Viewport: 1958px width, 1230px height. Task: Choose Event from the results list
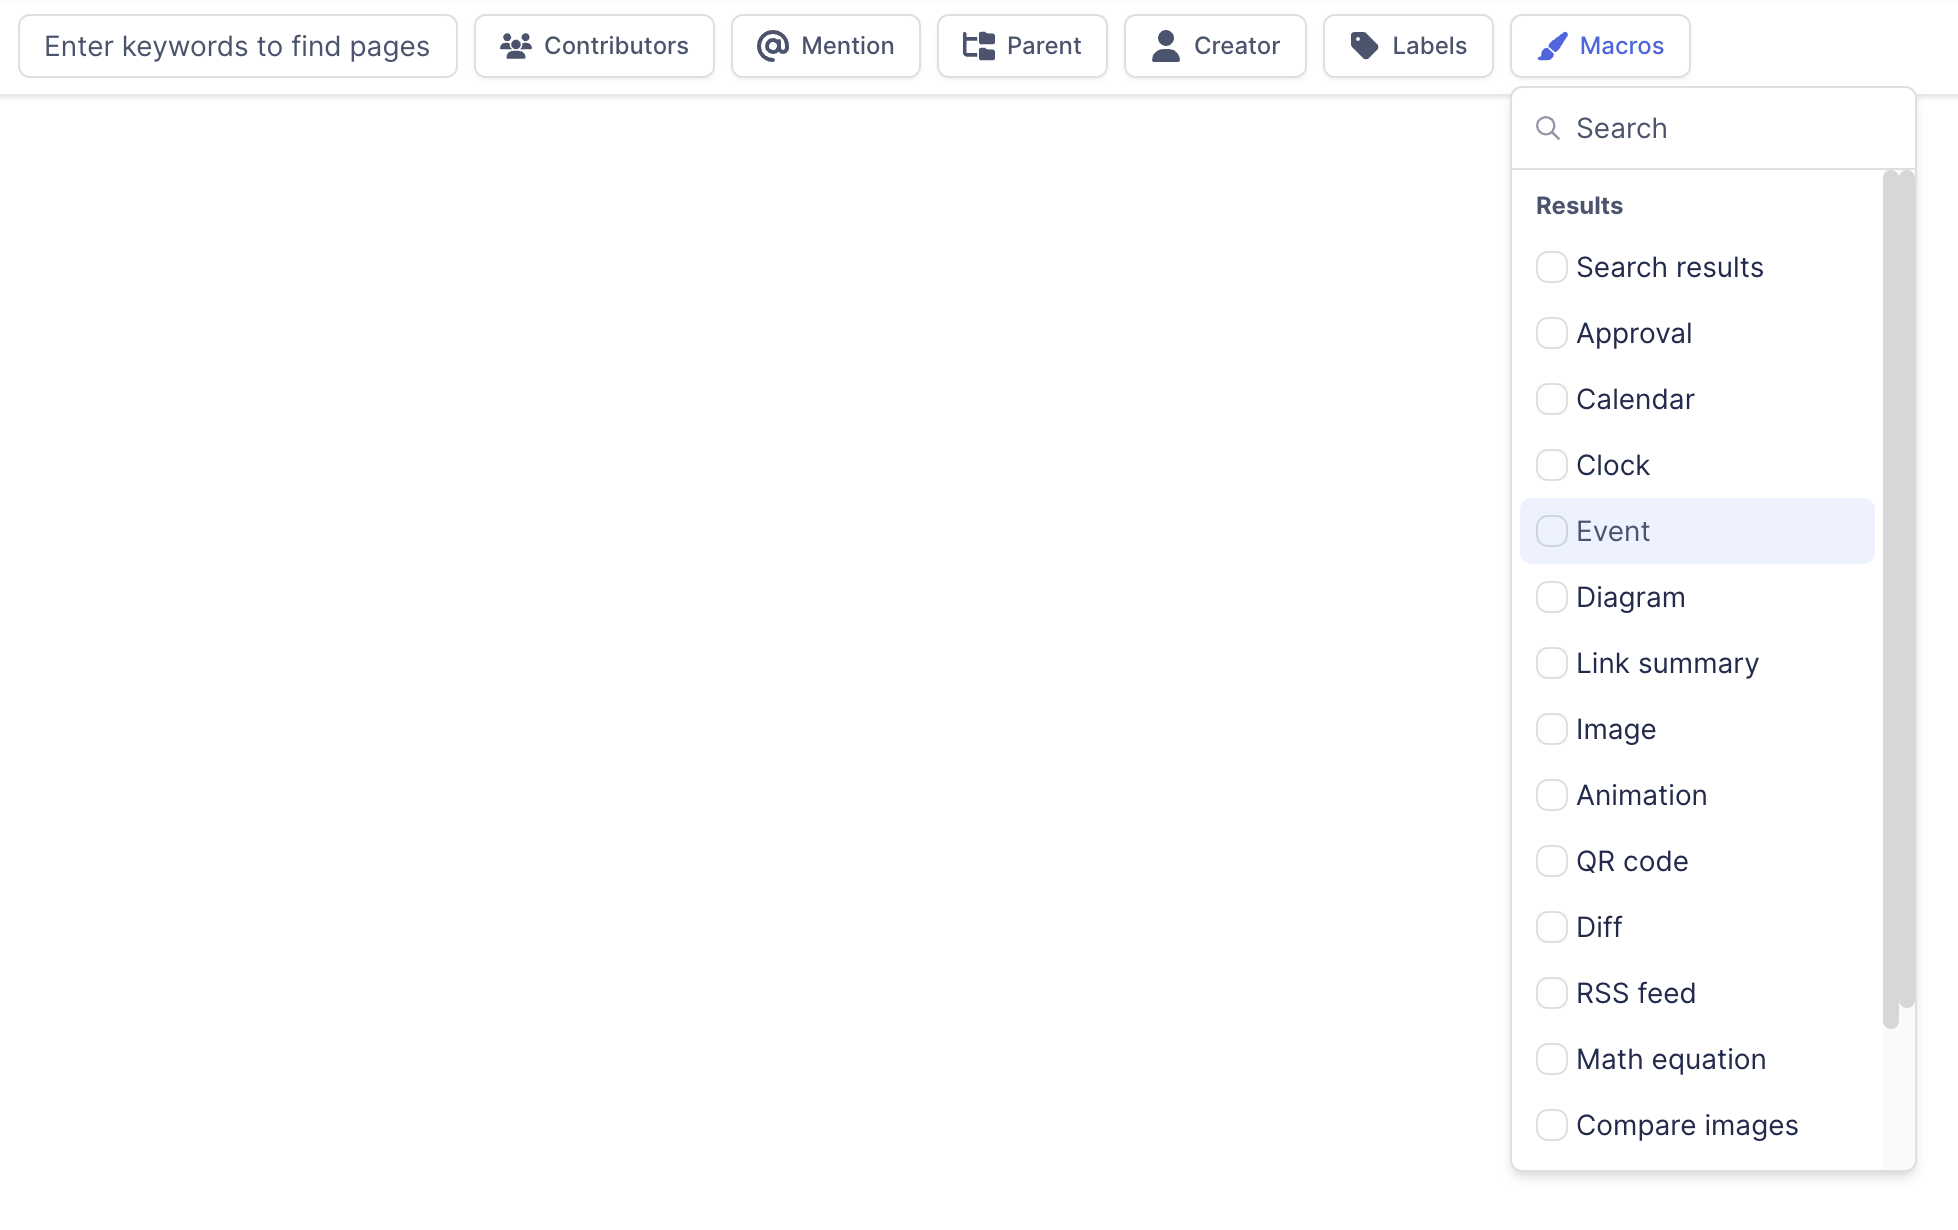point(1613,531)
